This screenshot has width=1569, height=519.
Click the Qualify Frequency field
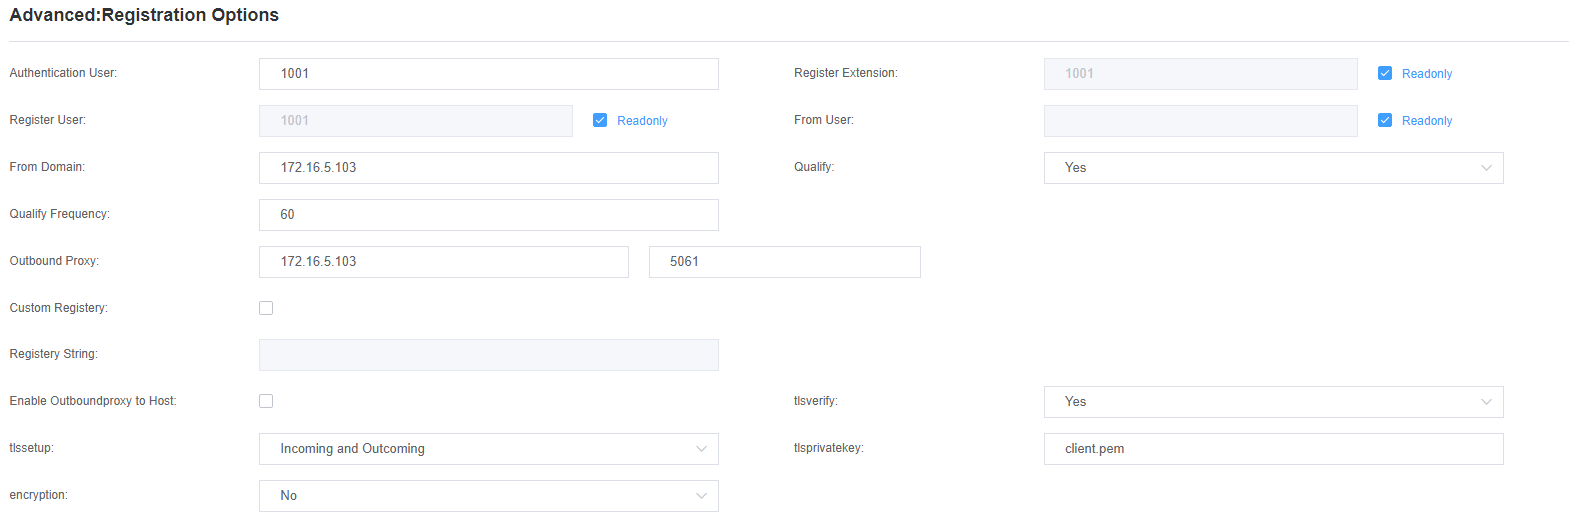pos(488,215)
